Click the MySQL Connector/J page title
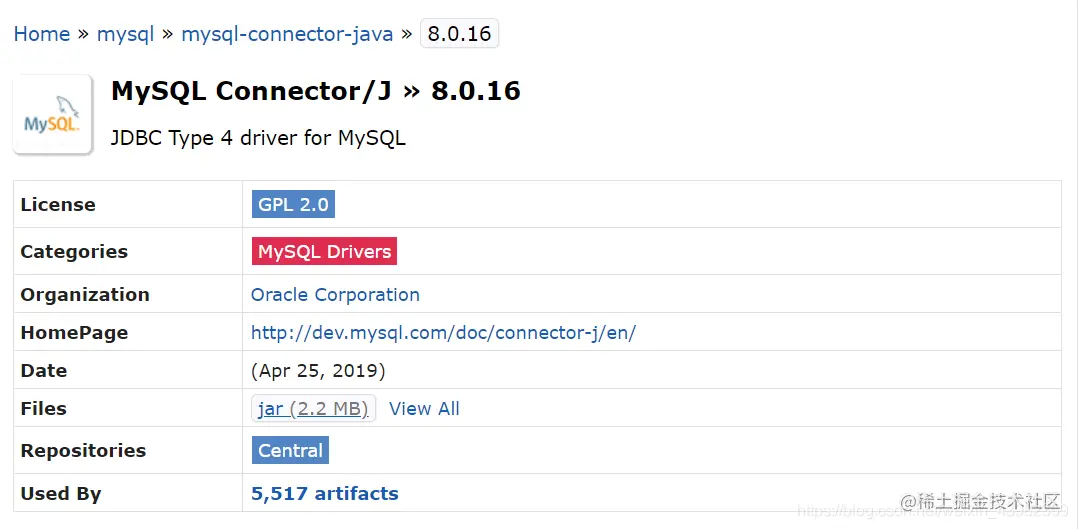This screenshot has width=1078, height=529. click(315, 91)
